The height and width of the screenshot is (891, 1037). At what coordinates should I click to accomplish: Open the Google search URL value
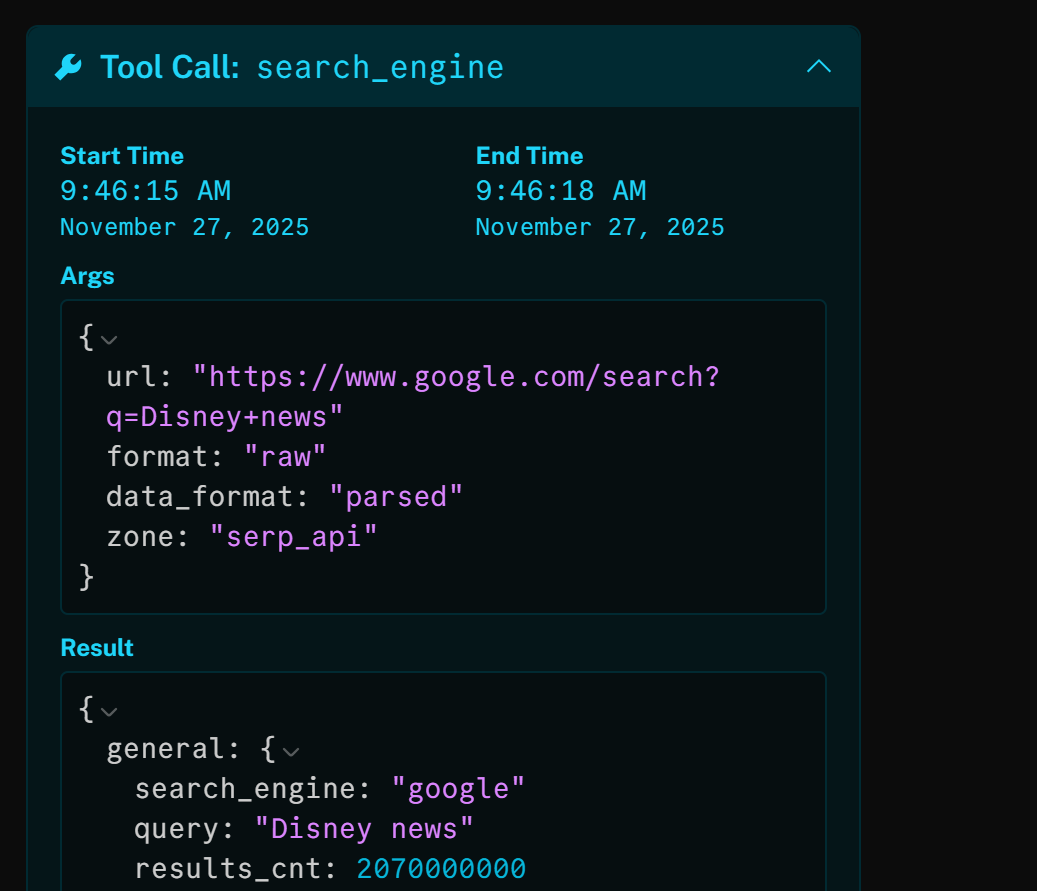(456, 375)
